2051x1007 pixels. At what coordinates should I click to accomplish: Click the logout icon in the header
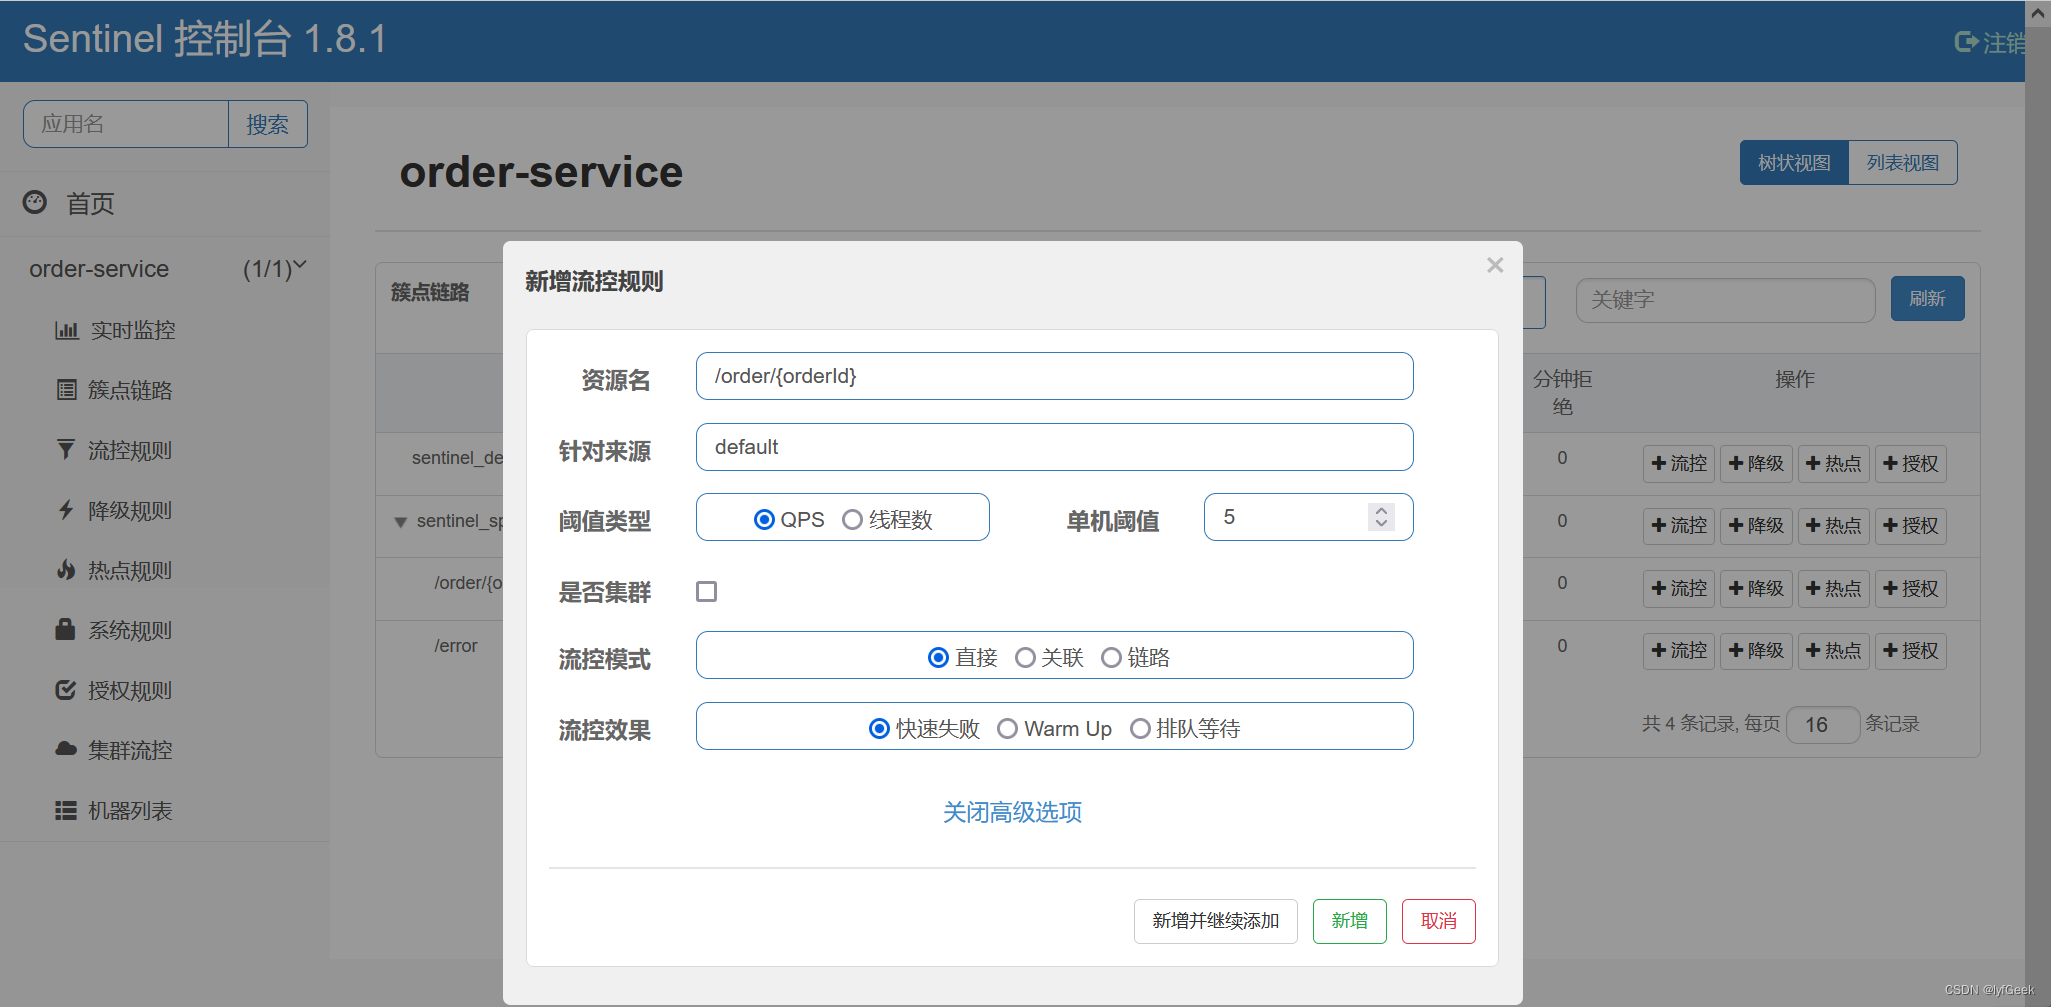tap(1966, 42)
